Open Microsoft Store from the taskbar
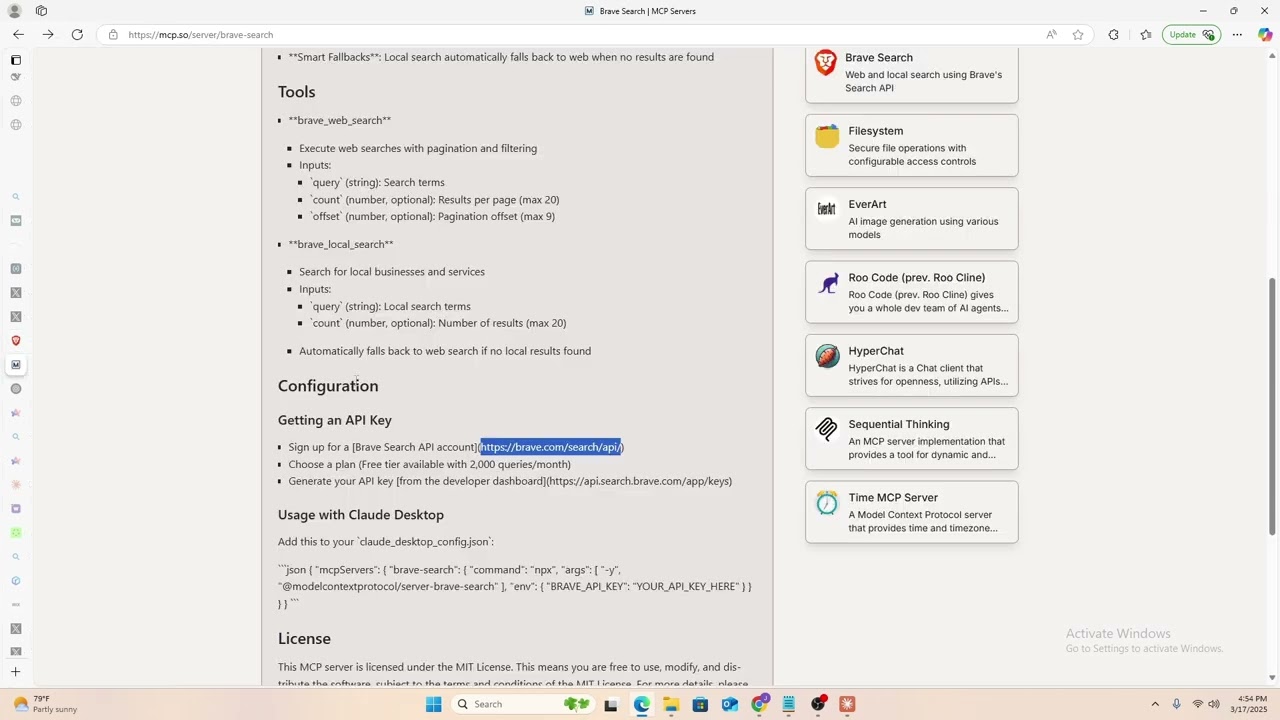 coord(700,704)
